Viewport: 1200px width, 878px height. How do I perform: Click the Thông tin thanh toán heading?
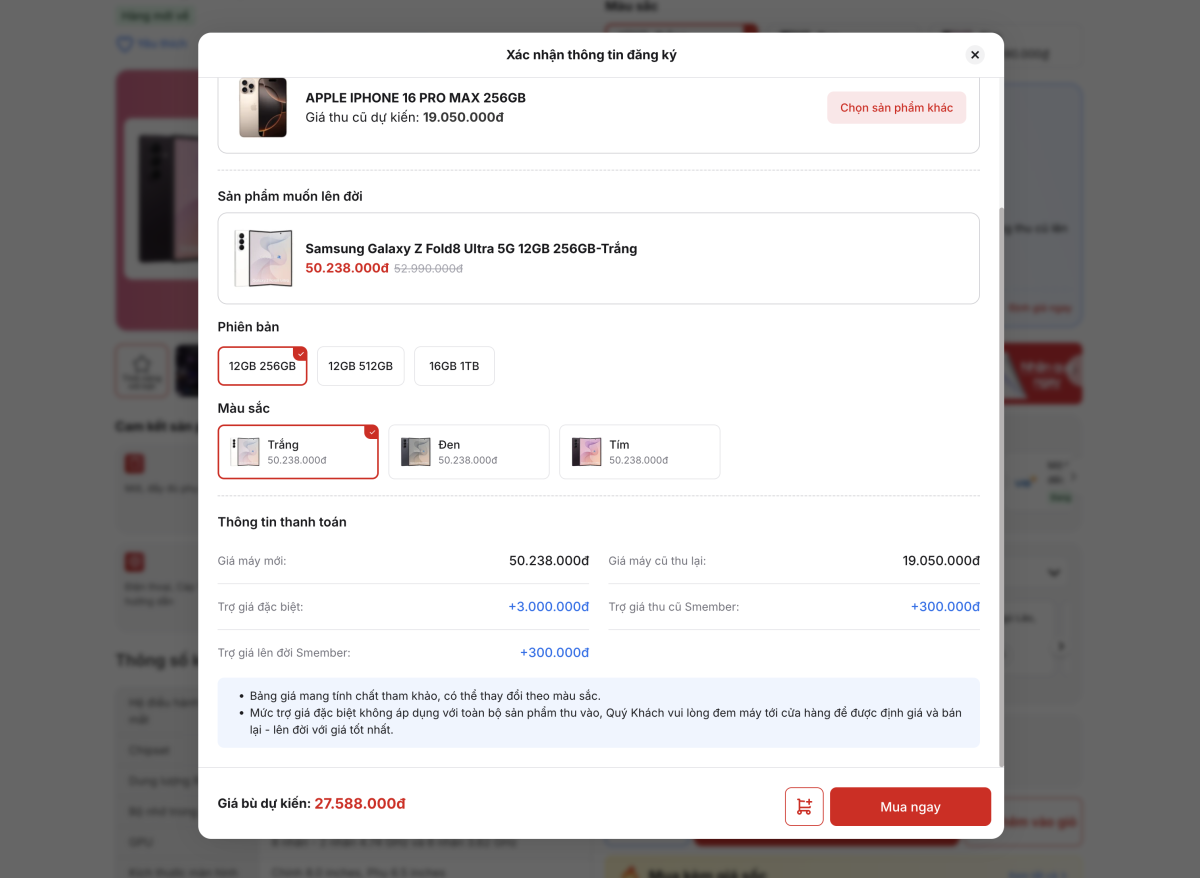[282, 522]
